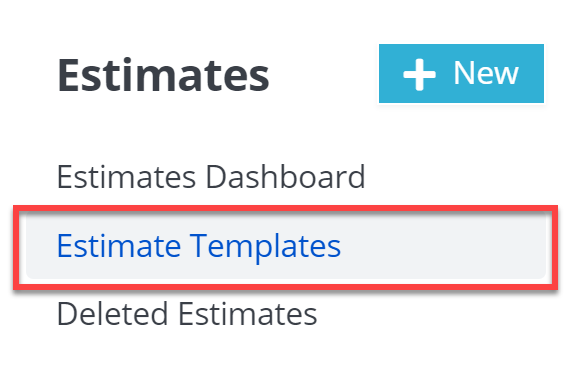
Task: Choose the Templates entry in Estimates menu
Action: tap(286, 246)
